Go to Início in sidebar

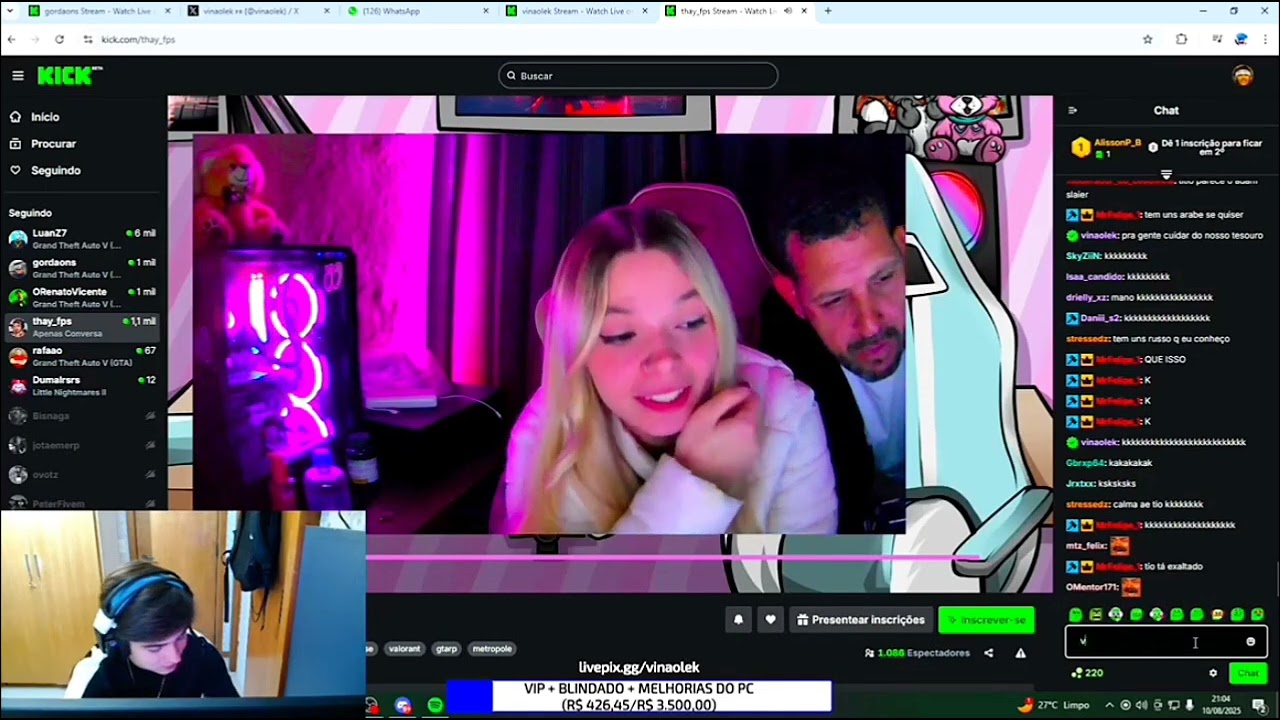tap(45, 117)
